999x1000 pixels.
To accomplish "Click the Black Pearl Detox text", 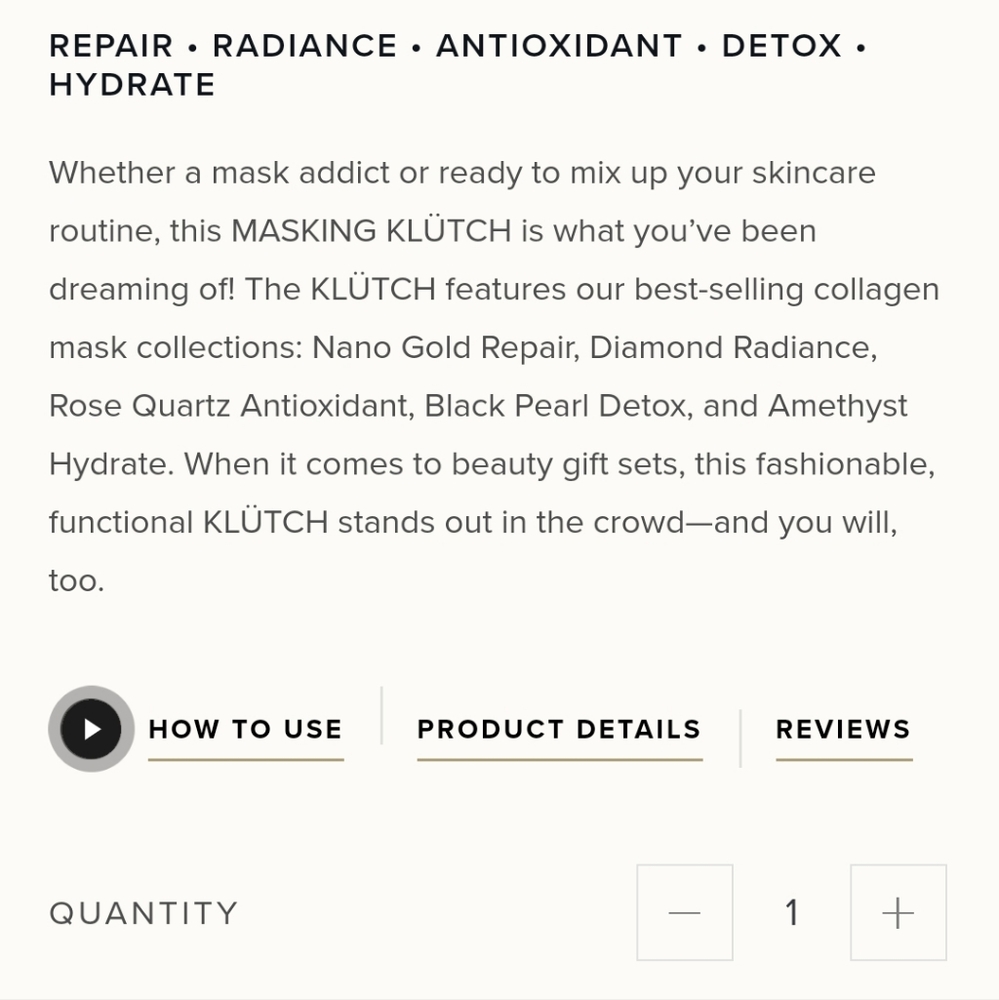I will coord(555,406).
